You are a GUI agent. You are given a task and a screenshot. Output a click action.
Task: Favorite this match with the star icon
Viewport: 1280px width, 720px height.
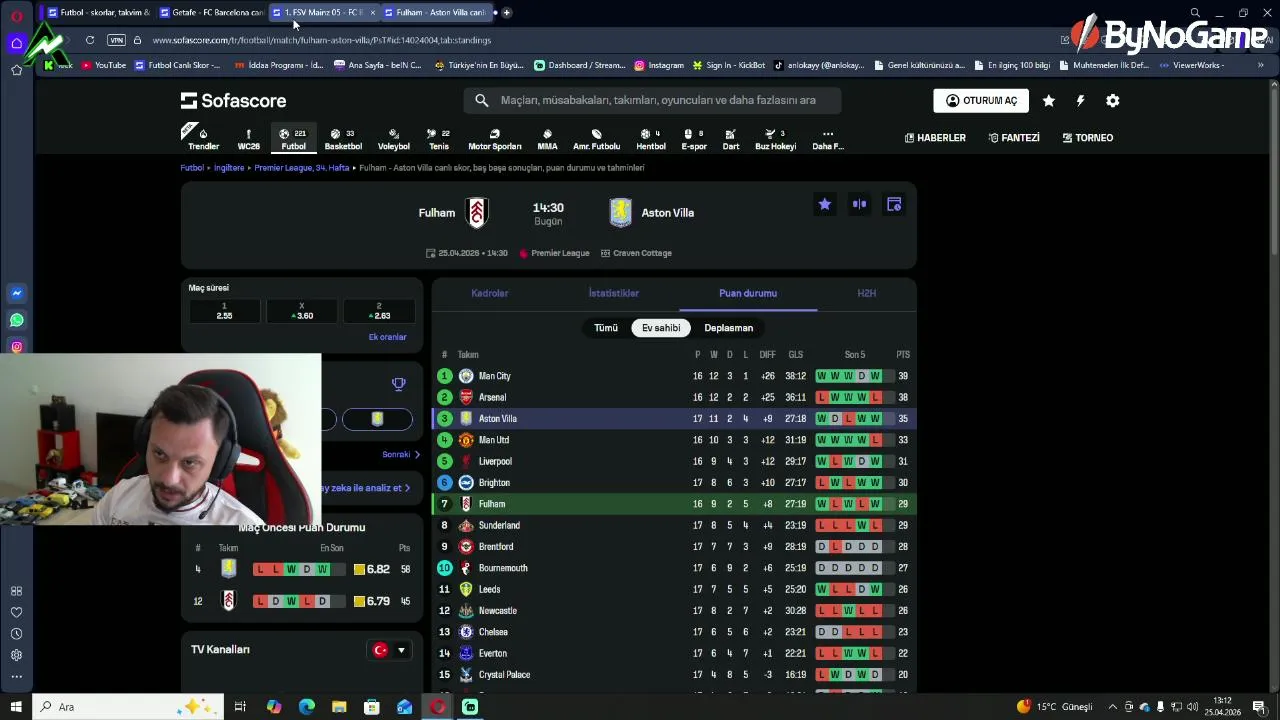click(824, 204)
